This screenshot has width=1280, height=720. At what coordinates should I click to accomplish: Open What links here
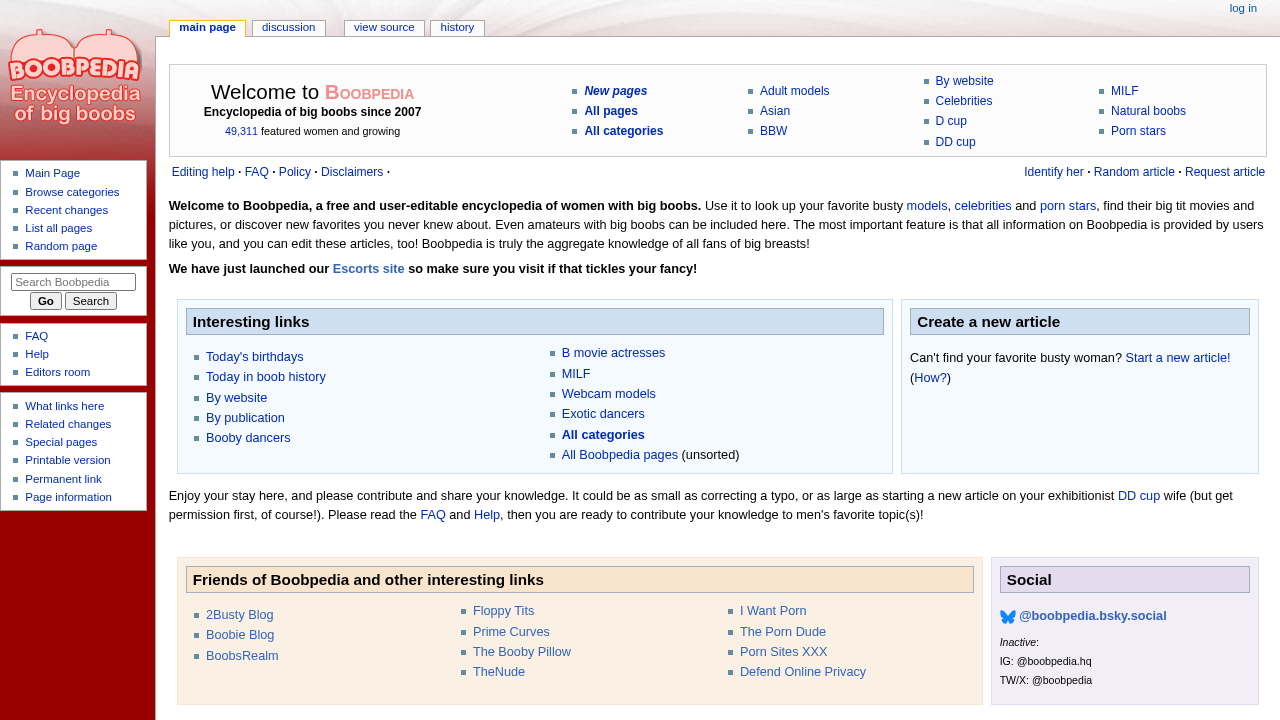point(64,406)
